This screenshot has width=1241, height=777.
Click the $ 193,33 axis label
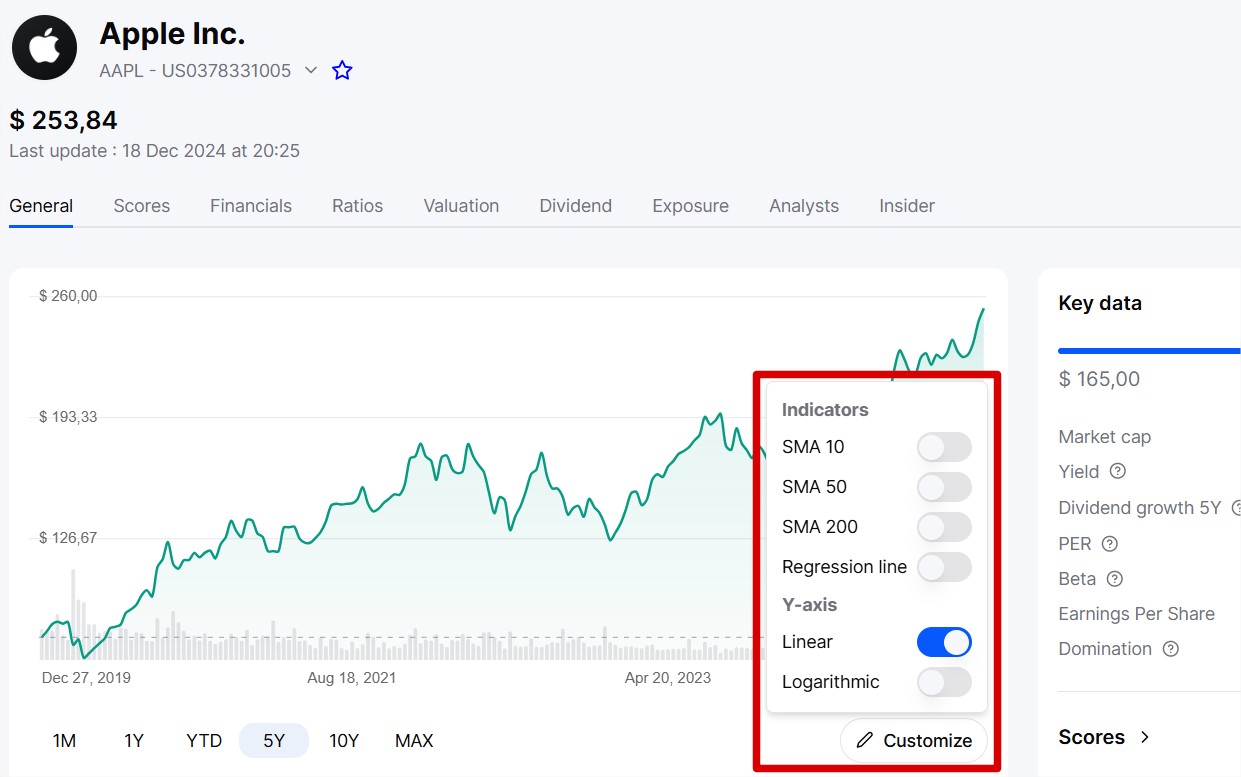[68, 417]
